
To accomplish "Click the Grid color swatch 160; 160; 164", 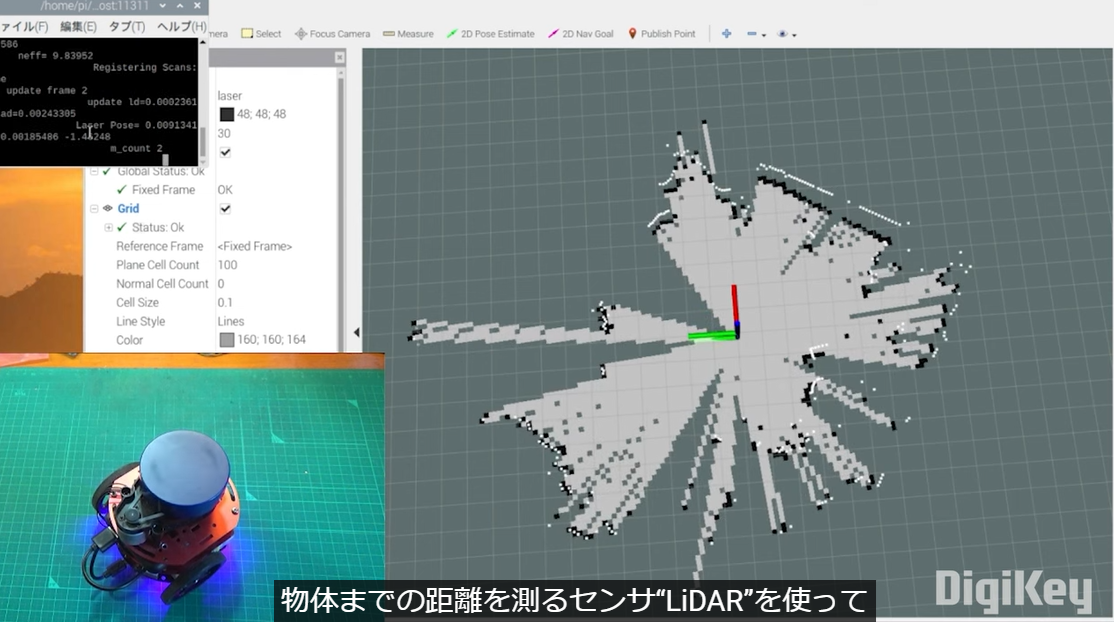I will (x=226, y=340).
